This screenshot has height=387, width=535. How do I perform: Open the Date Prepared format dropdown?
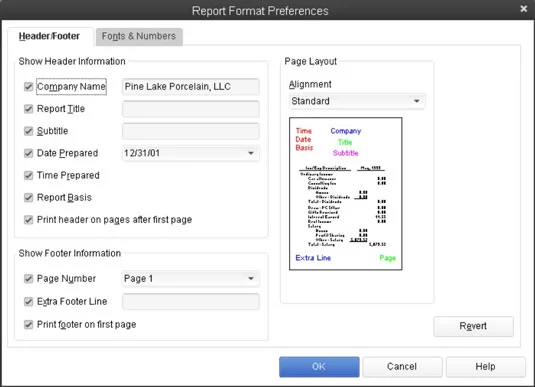point(190,153)
